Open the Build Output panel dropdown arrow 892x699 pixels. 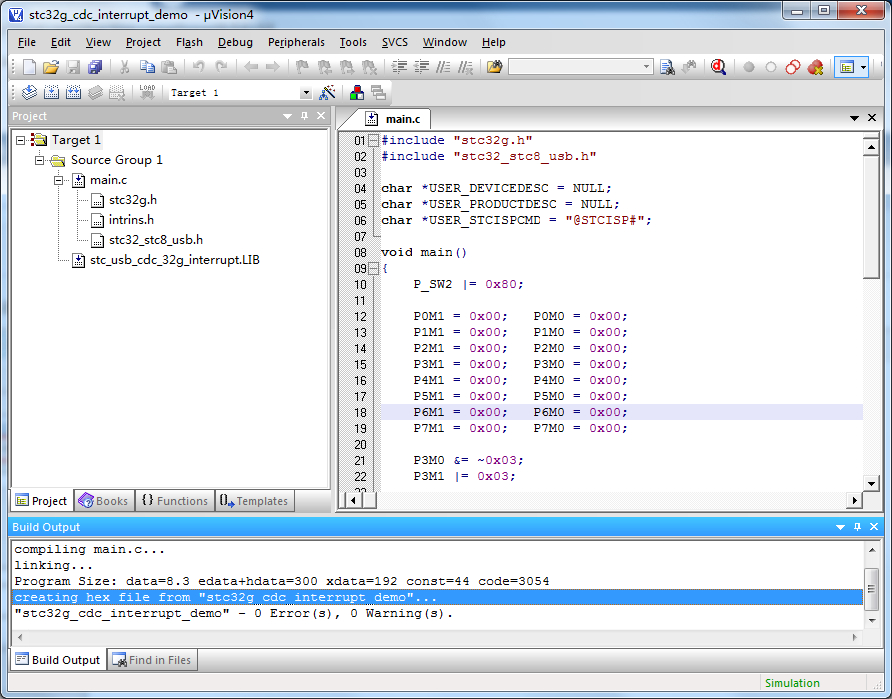point(840,527)
